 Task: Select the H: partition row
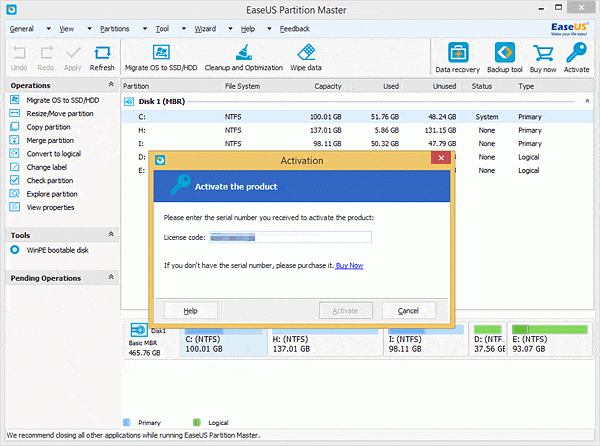point(357,130)
